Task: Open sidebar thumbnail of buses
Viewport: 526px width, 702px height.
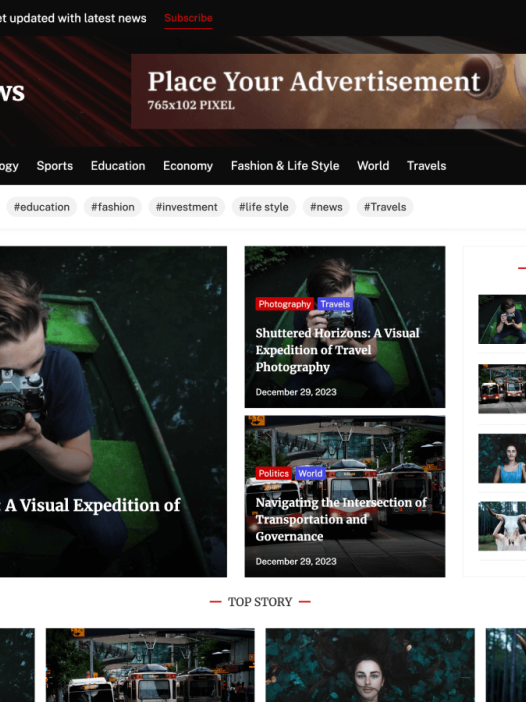Action: coord(502,389)
